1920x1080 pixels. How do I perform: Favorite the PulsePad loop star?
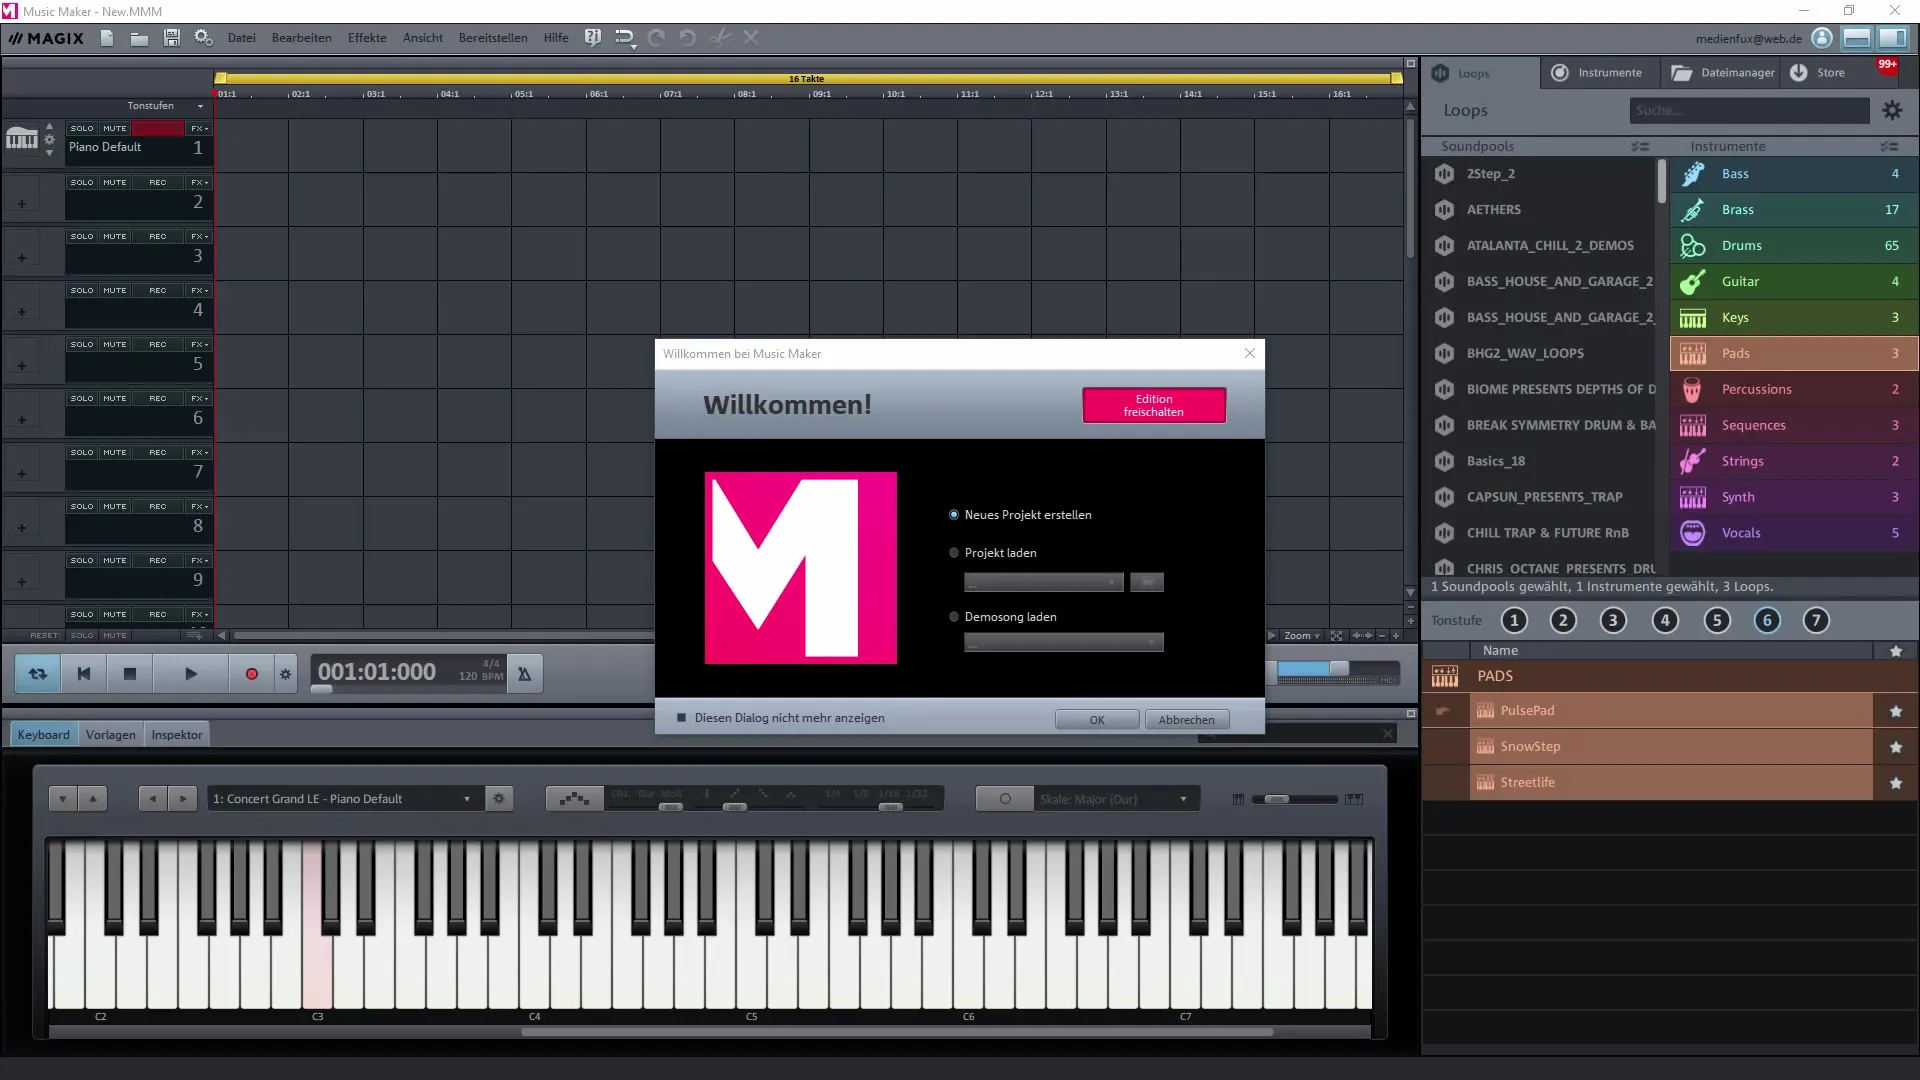tap(1895, 711)
